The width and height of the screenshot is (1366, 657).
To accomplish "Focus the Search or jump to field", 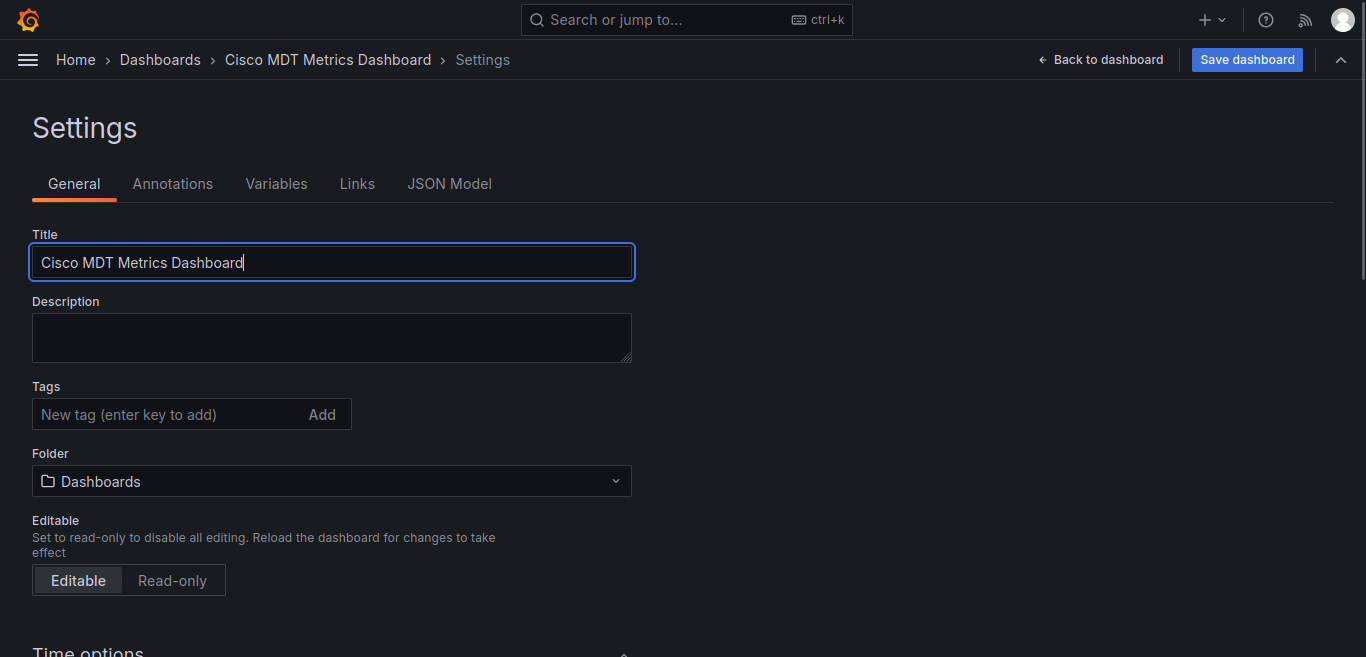I will [687, 20].
